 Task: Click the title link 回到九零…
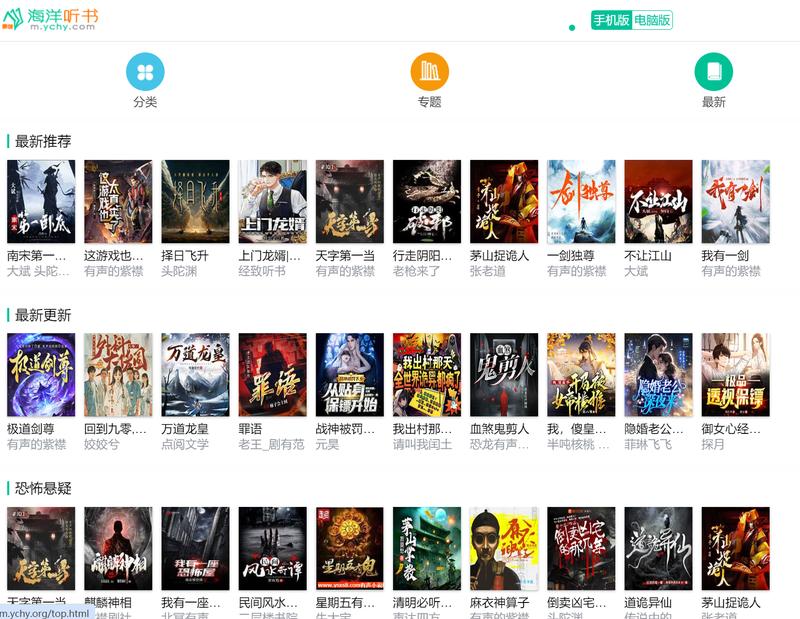115,429
